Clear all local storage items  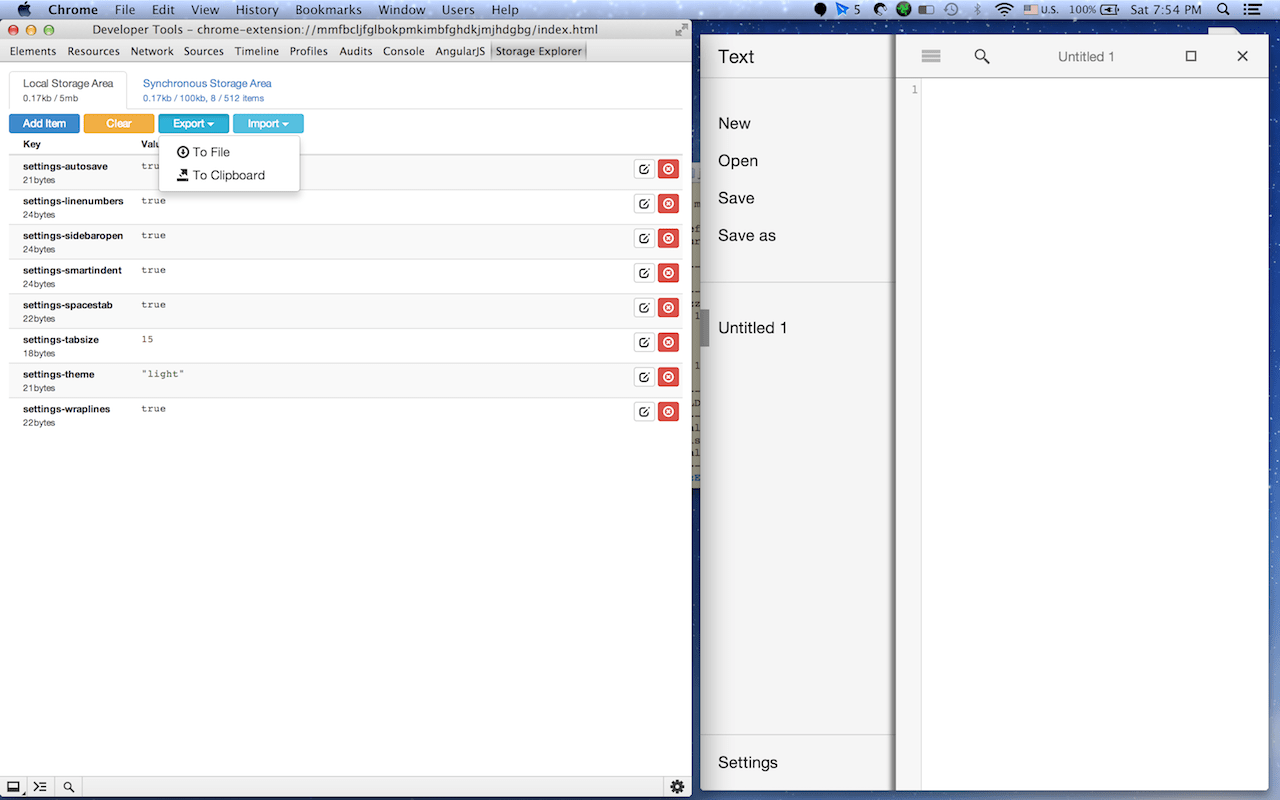click(118, 123)
